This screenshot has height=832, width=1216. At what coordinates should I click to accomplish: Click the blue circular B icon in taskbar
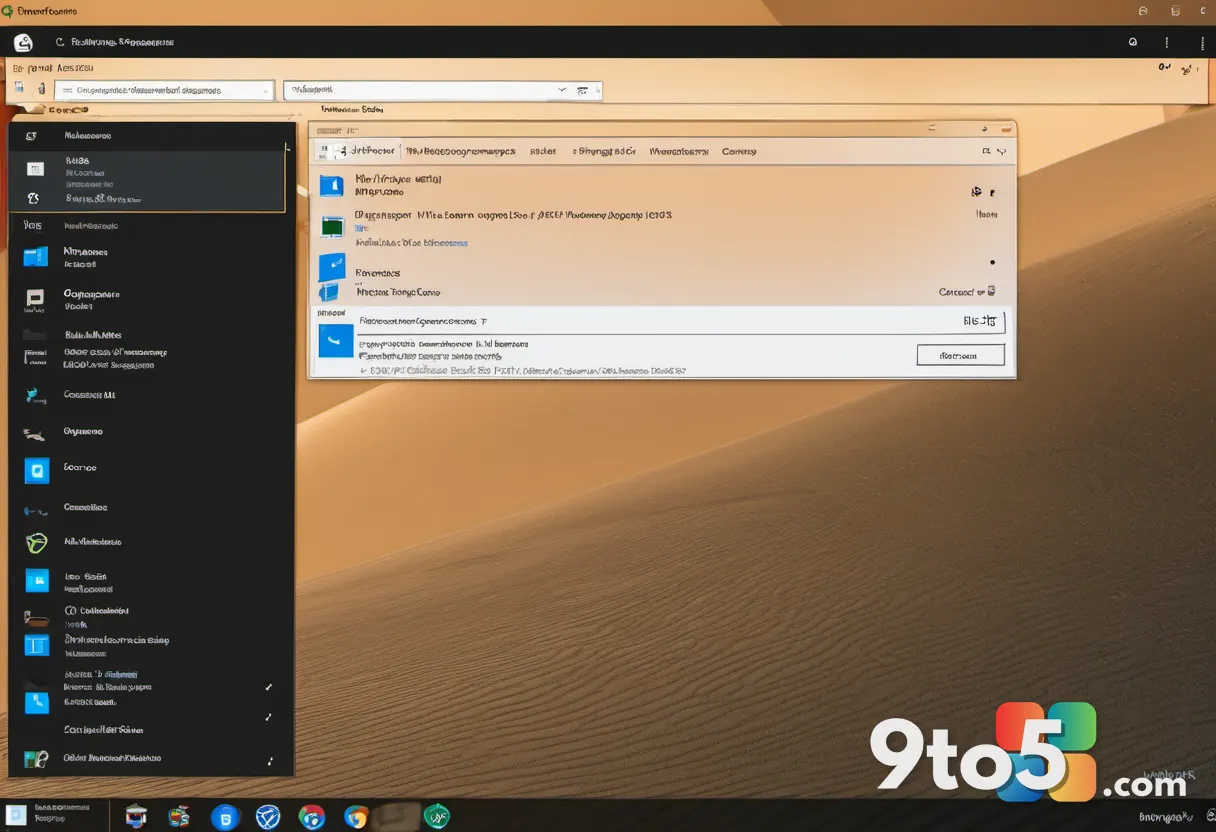(x=226, y=817)
